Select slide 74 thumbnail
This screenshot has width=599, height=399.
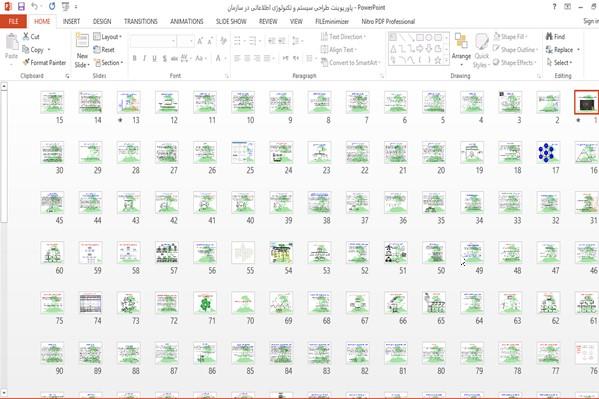coord(91,303)
